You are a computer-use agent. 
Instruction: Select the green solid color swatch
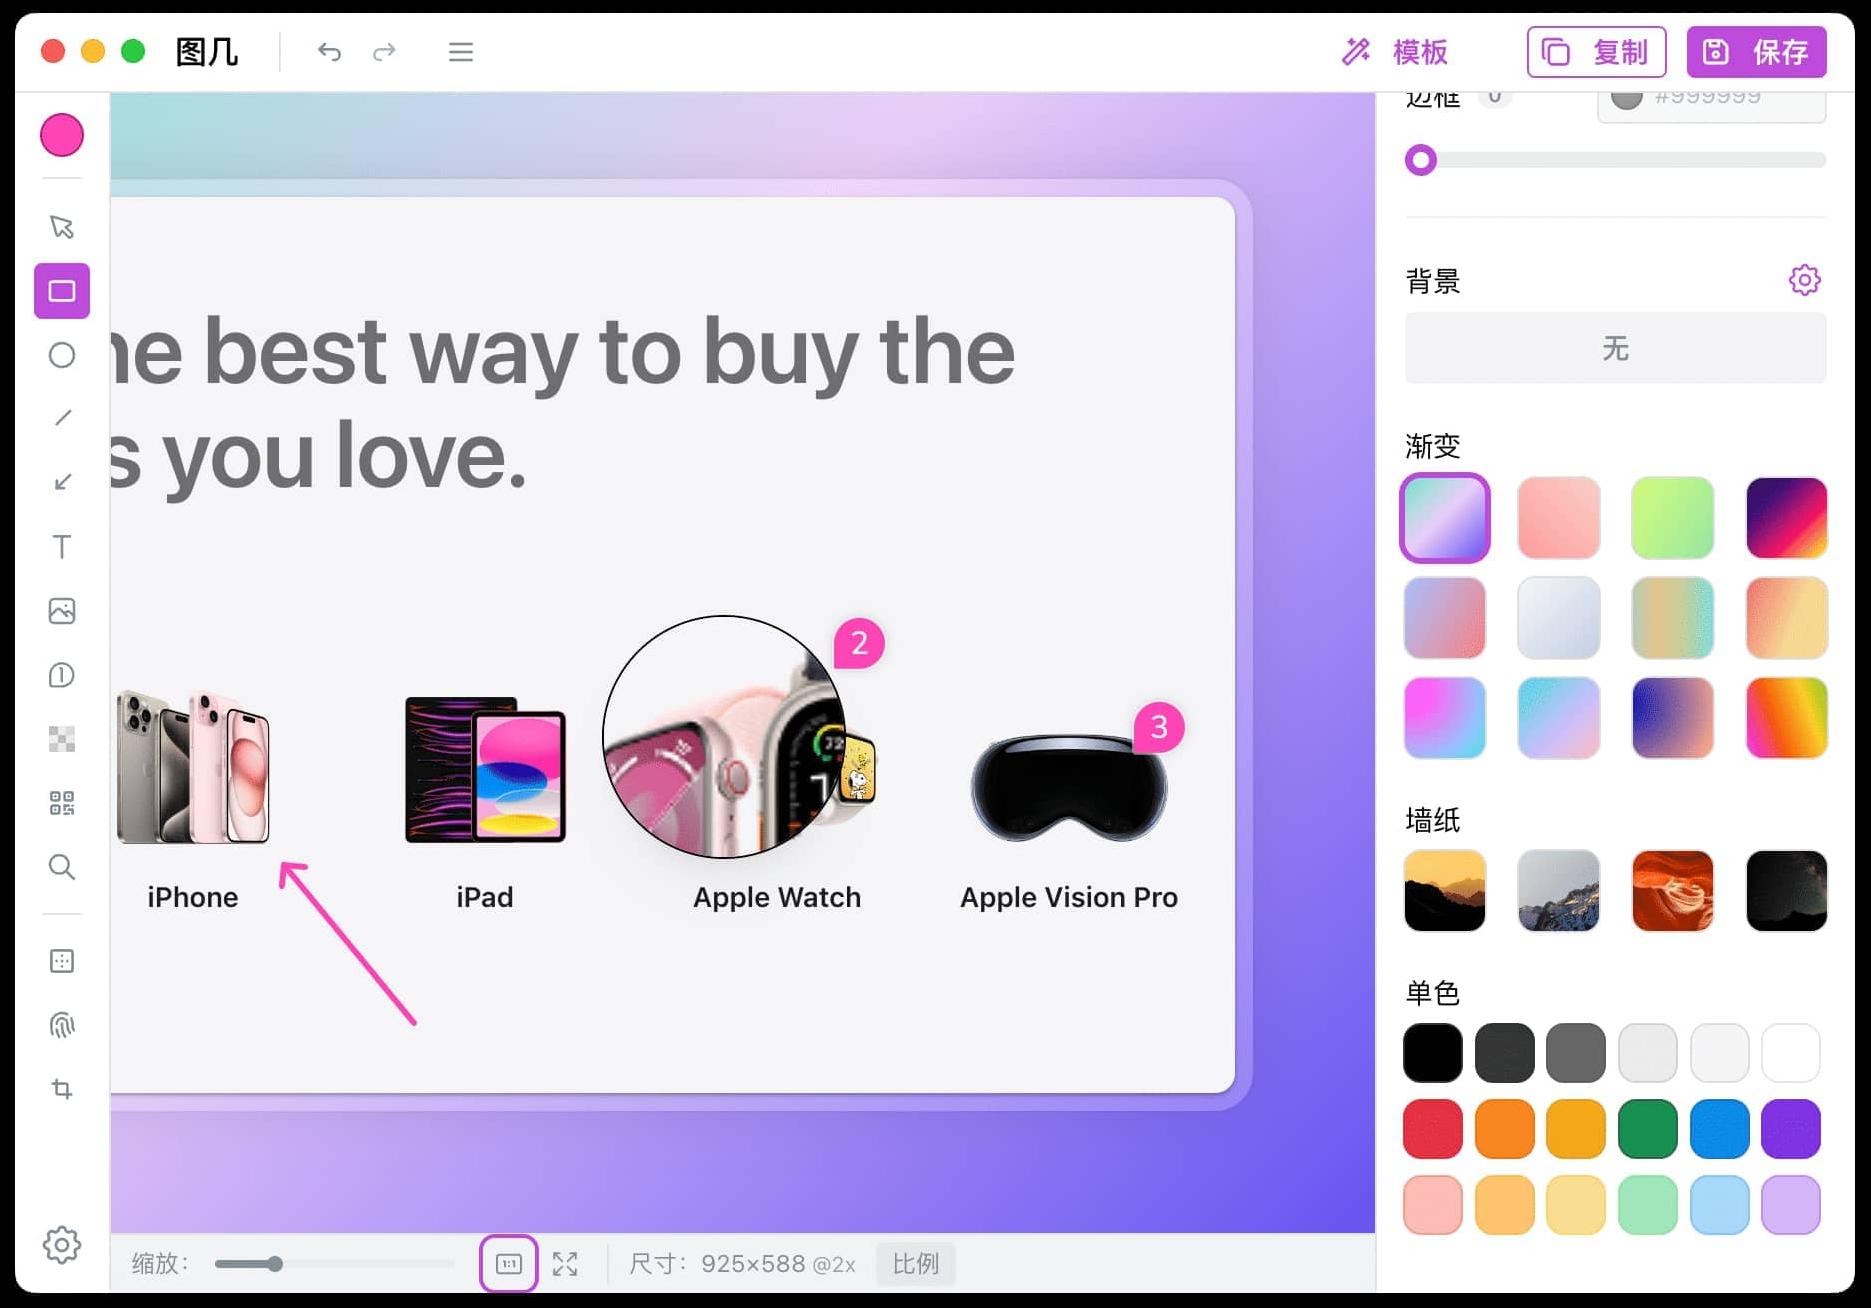pyautogui.click(x=1648, y=1129)
